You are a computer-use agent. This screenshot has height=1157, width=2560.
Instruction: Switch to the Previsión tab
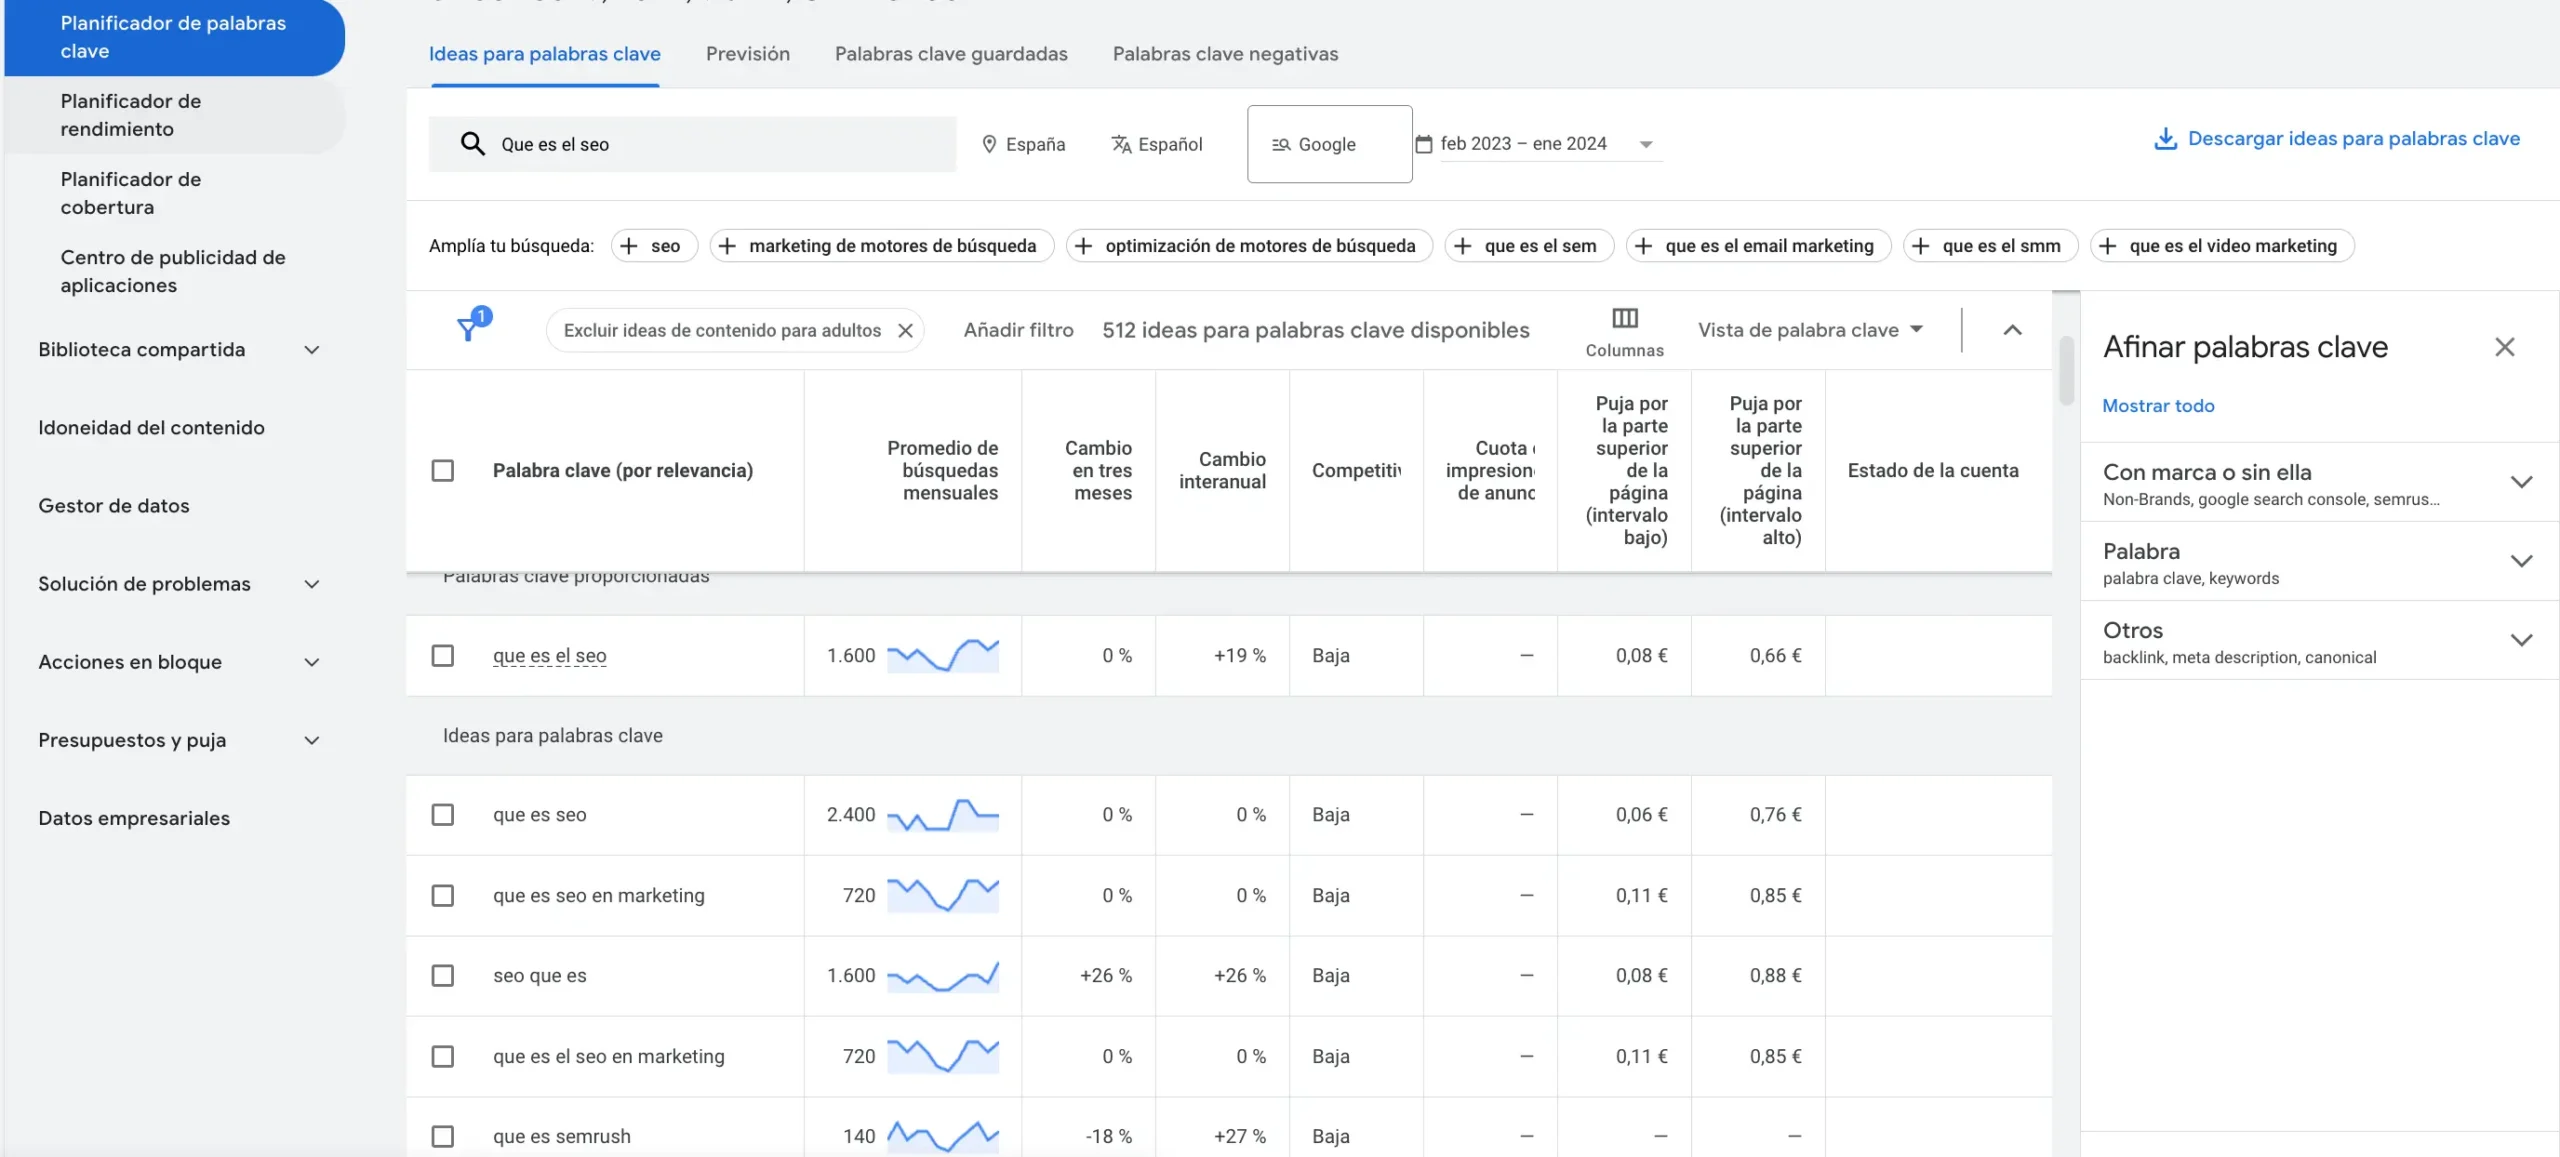(x=747, y=54)
